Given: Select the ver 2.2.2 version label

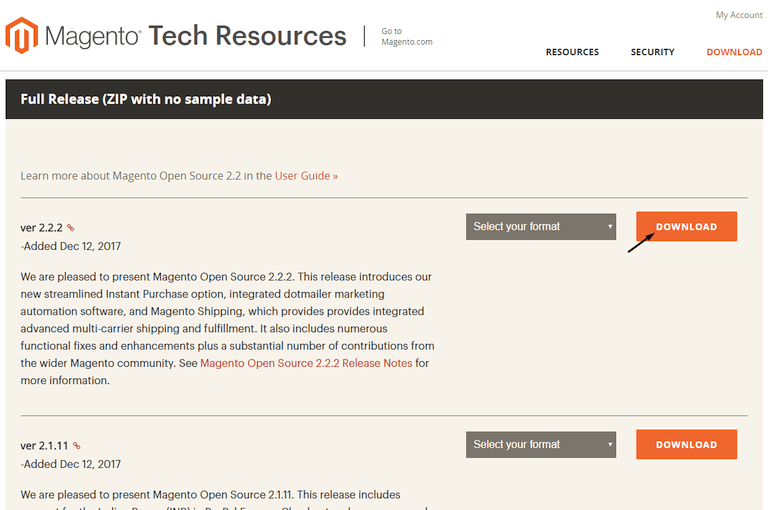Looking at the screenshot, I should [42, 228].
